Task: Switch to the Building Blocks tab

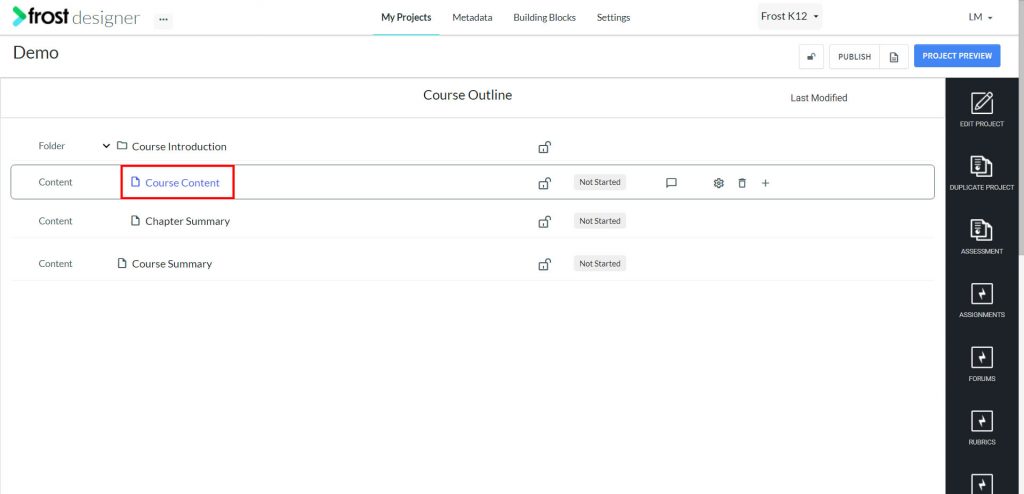Action: [x=544, y=18]
